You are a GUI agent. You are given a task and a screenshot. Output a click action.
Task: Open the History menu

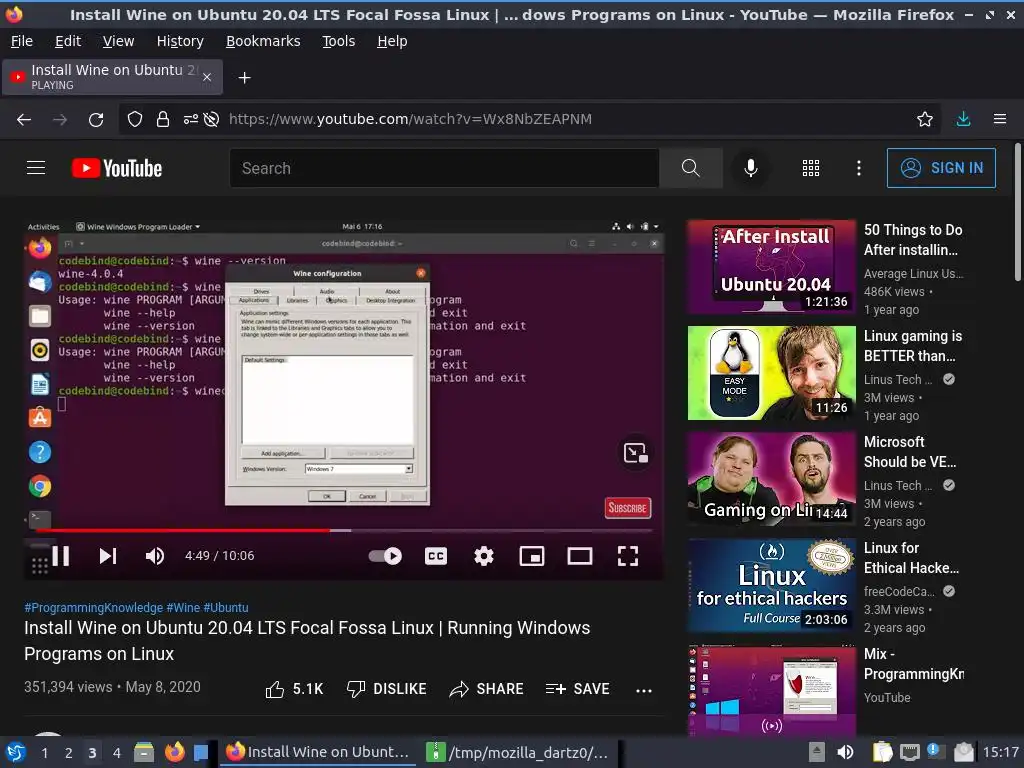(x=180, y=41)
